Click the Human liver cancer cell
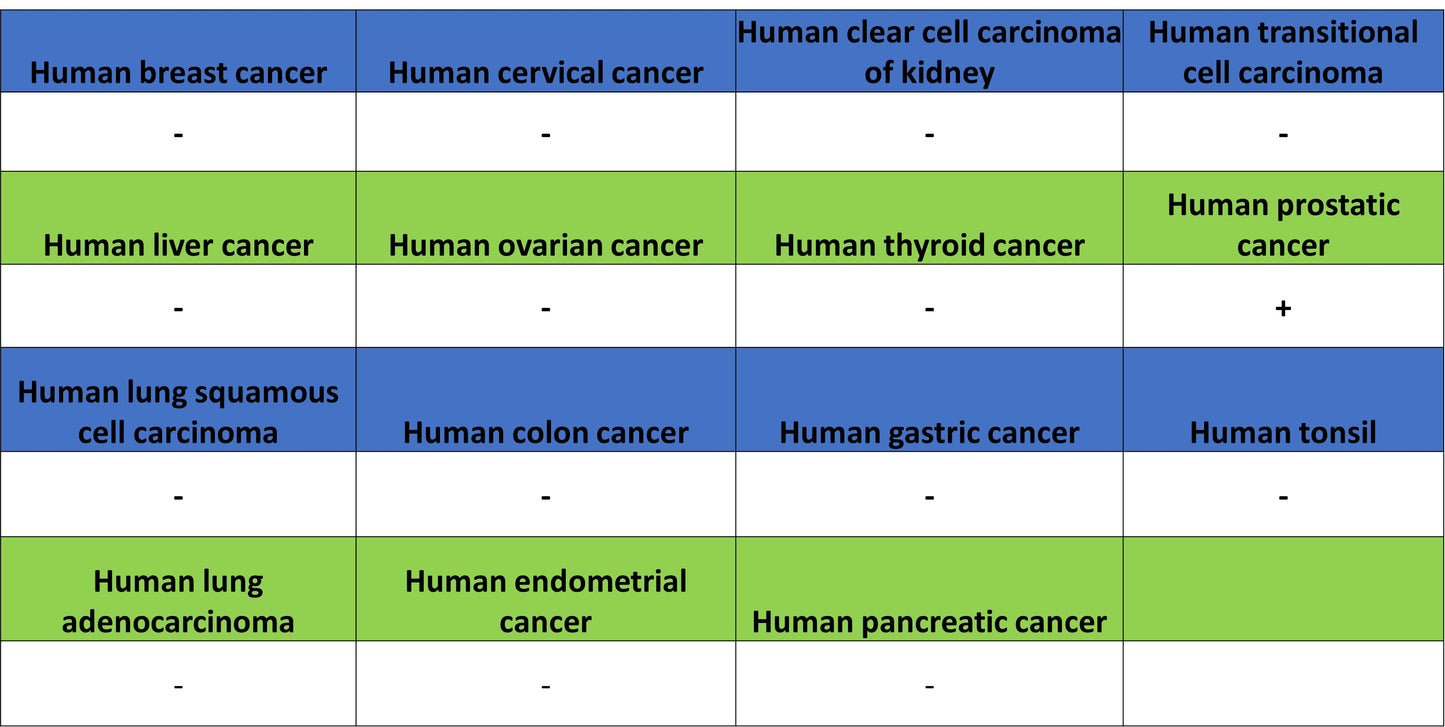The image size is (1445, 727). click(178, 218)
